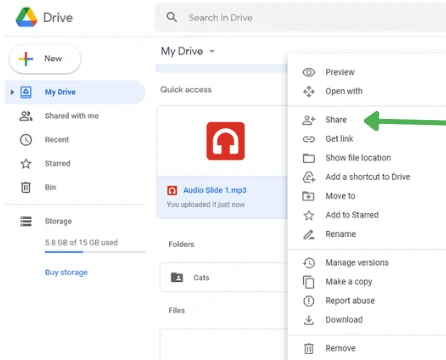Viewport: 446px width, 360px height.
Task: Click the Remove trash icon in menu
Action: (309, 349)
